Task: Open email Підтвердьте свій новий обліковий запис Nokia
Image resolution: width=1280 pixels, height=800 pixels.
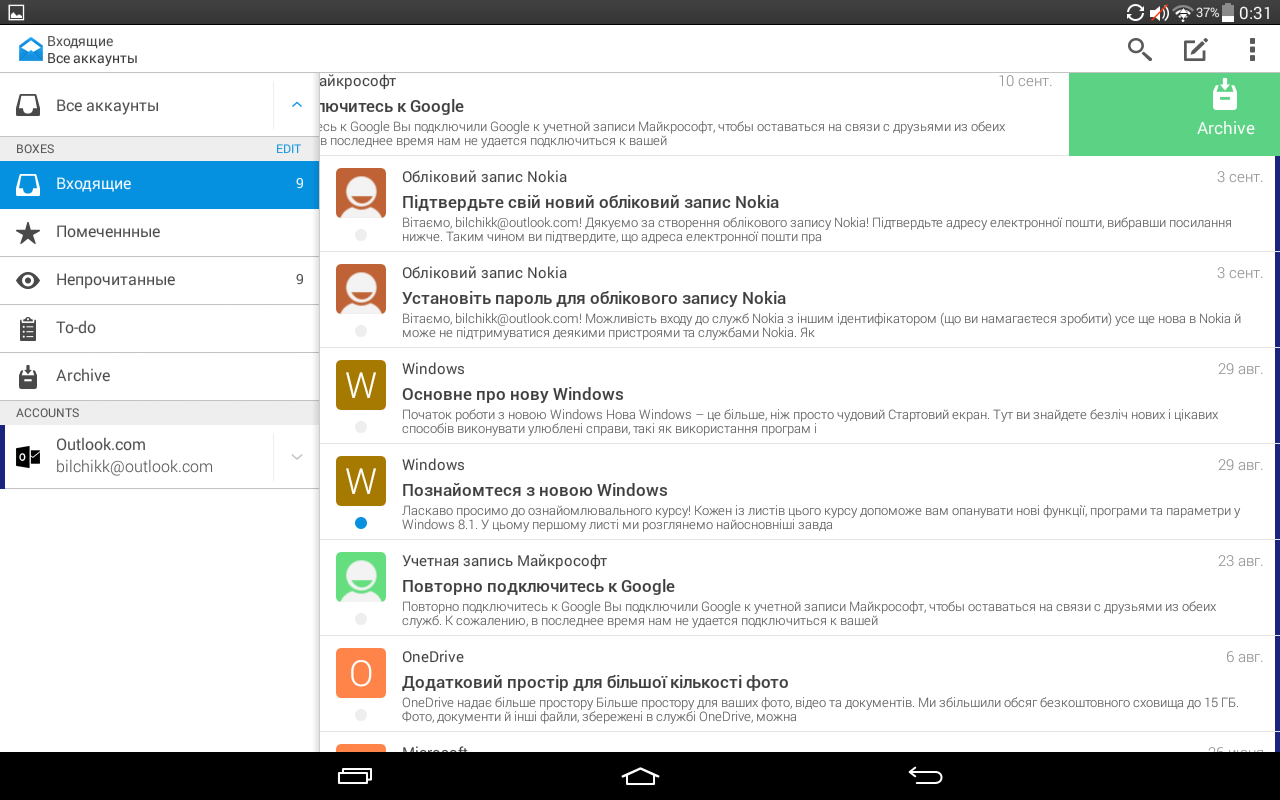Action: tap(798, 204)
